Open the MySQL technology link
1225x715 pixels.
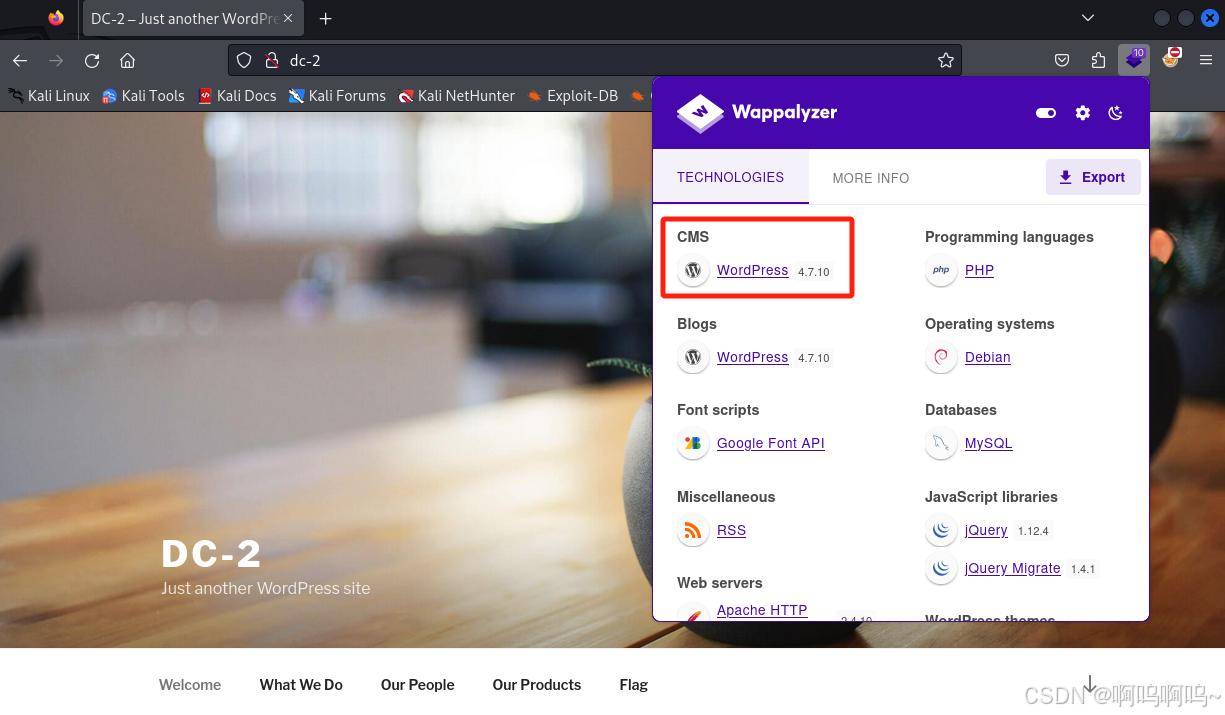tap(988, 443)
